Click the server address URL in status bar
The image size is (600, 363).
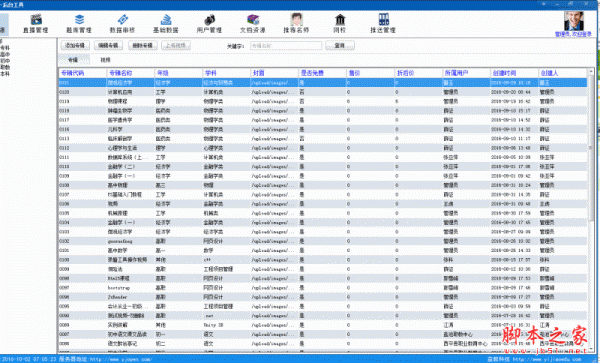[121, 359]
